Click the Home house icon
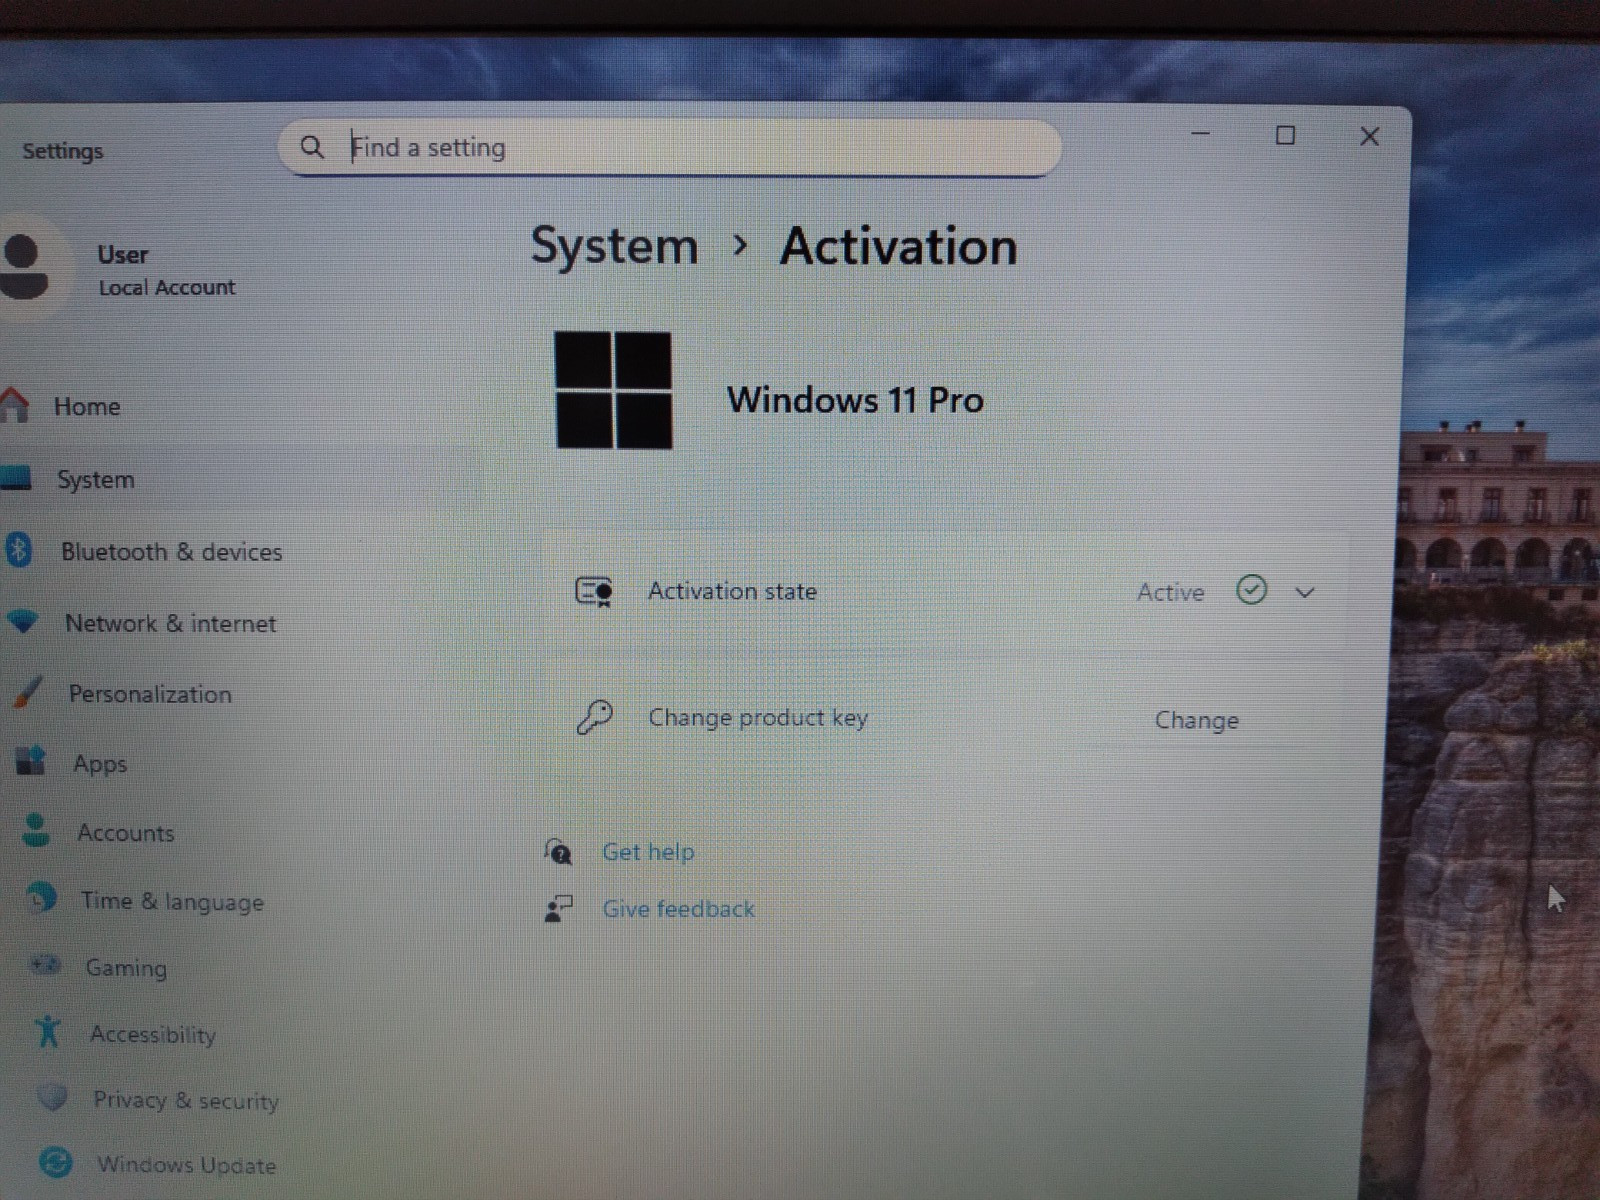Screen dimensions: 1600x1200 (15, 405)
